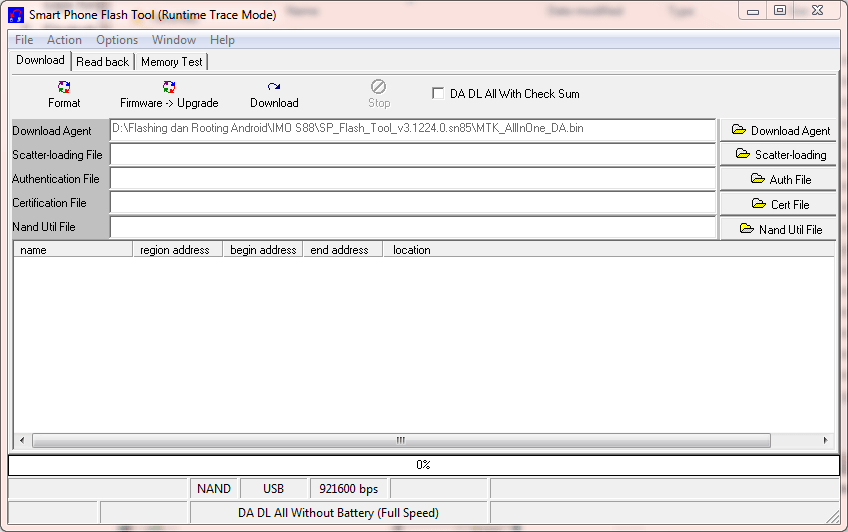Enable DA DL All With Check Sum
The image size is (848, 532).
point(438,94)
